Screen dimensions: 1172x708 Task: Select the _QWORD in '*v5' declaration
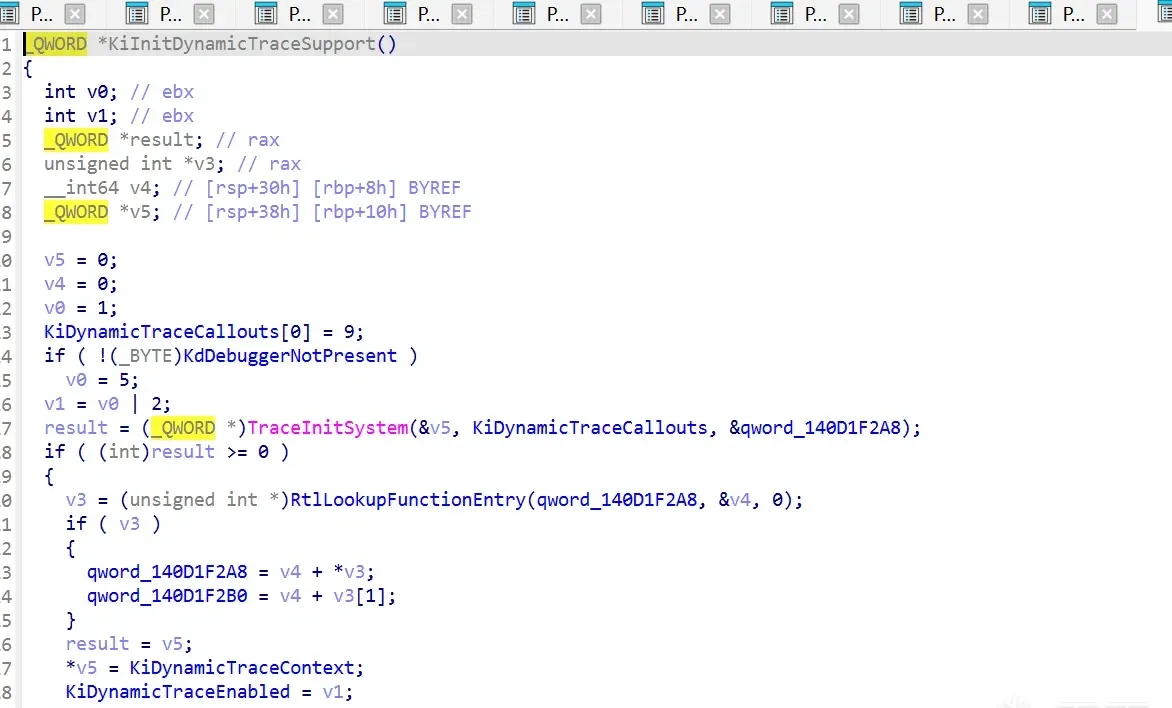point(75,212)
